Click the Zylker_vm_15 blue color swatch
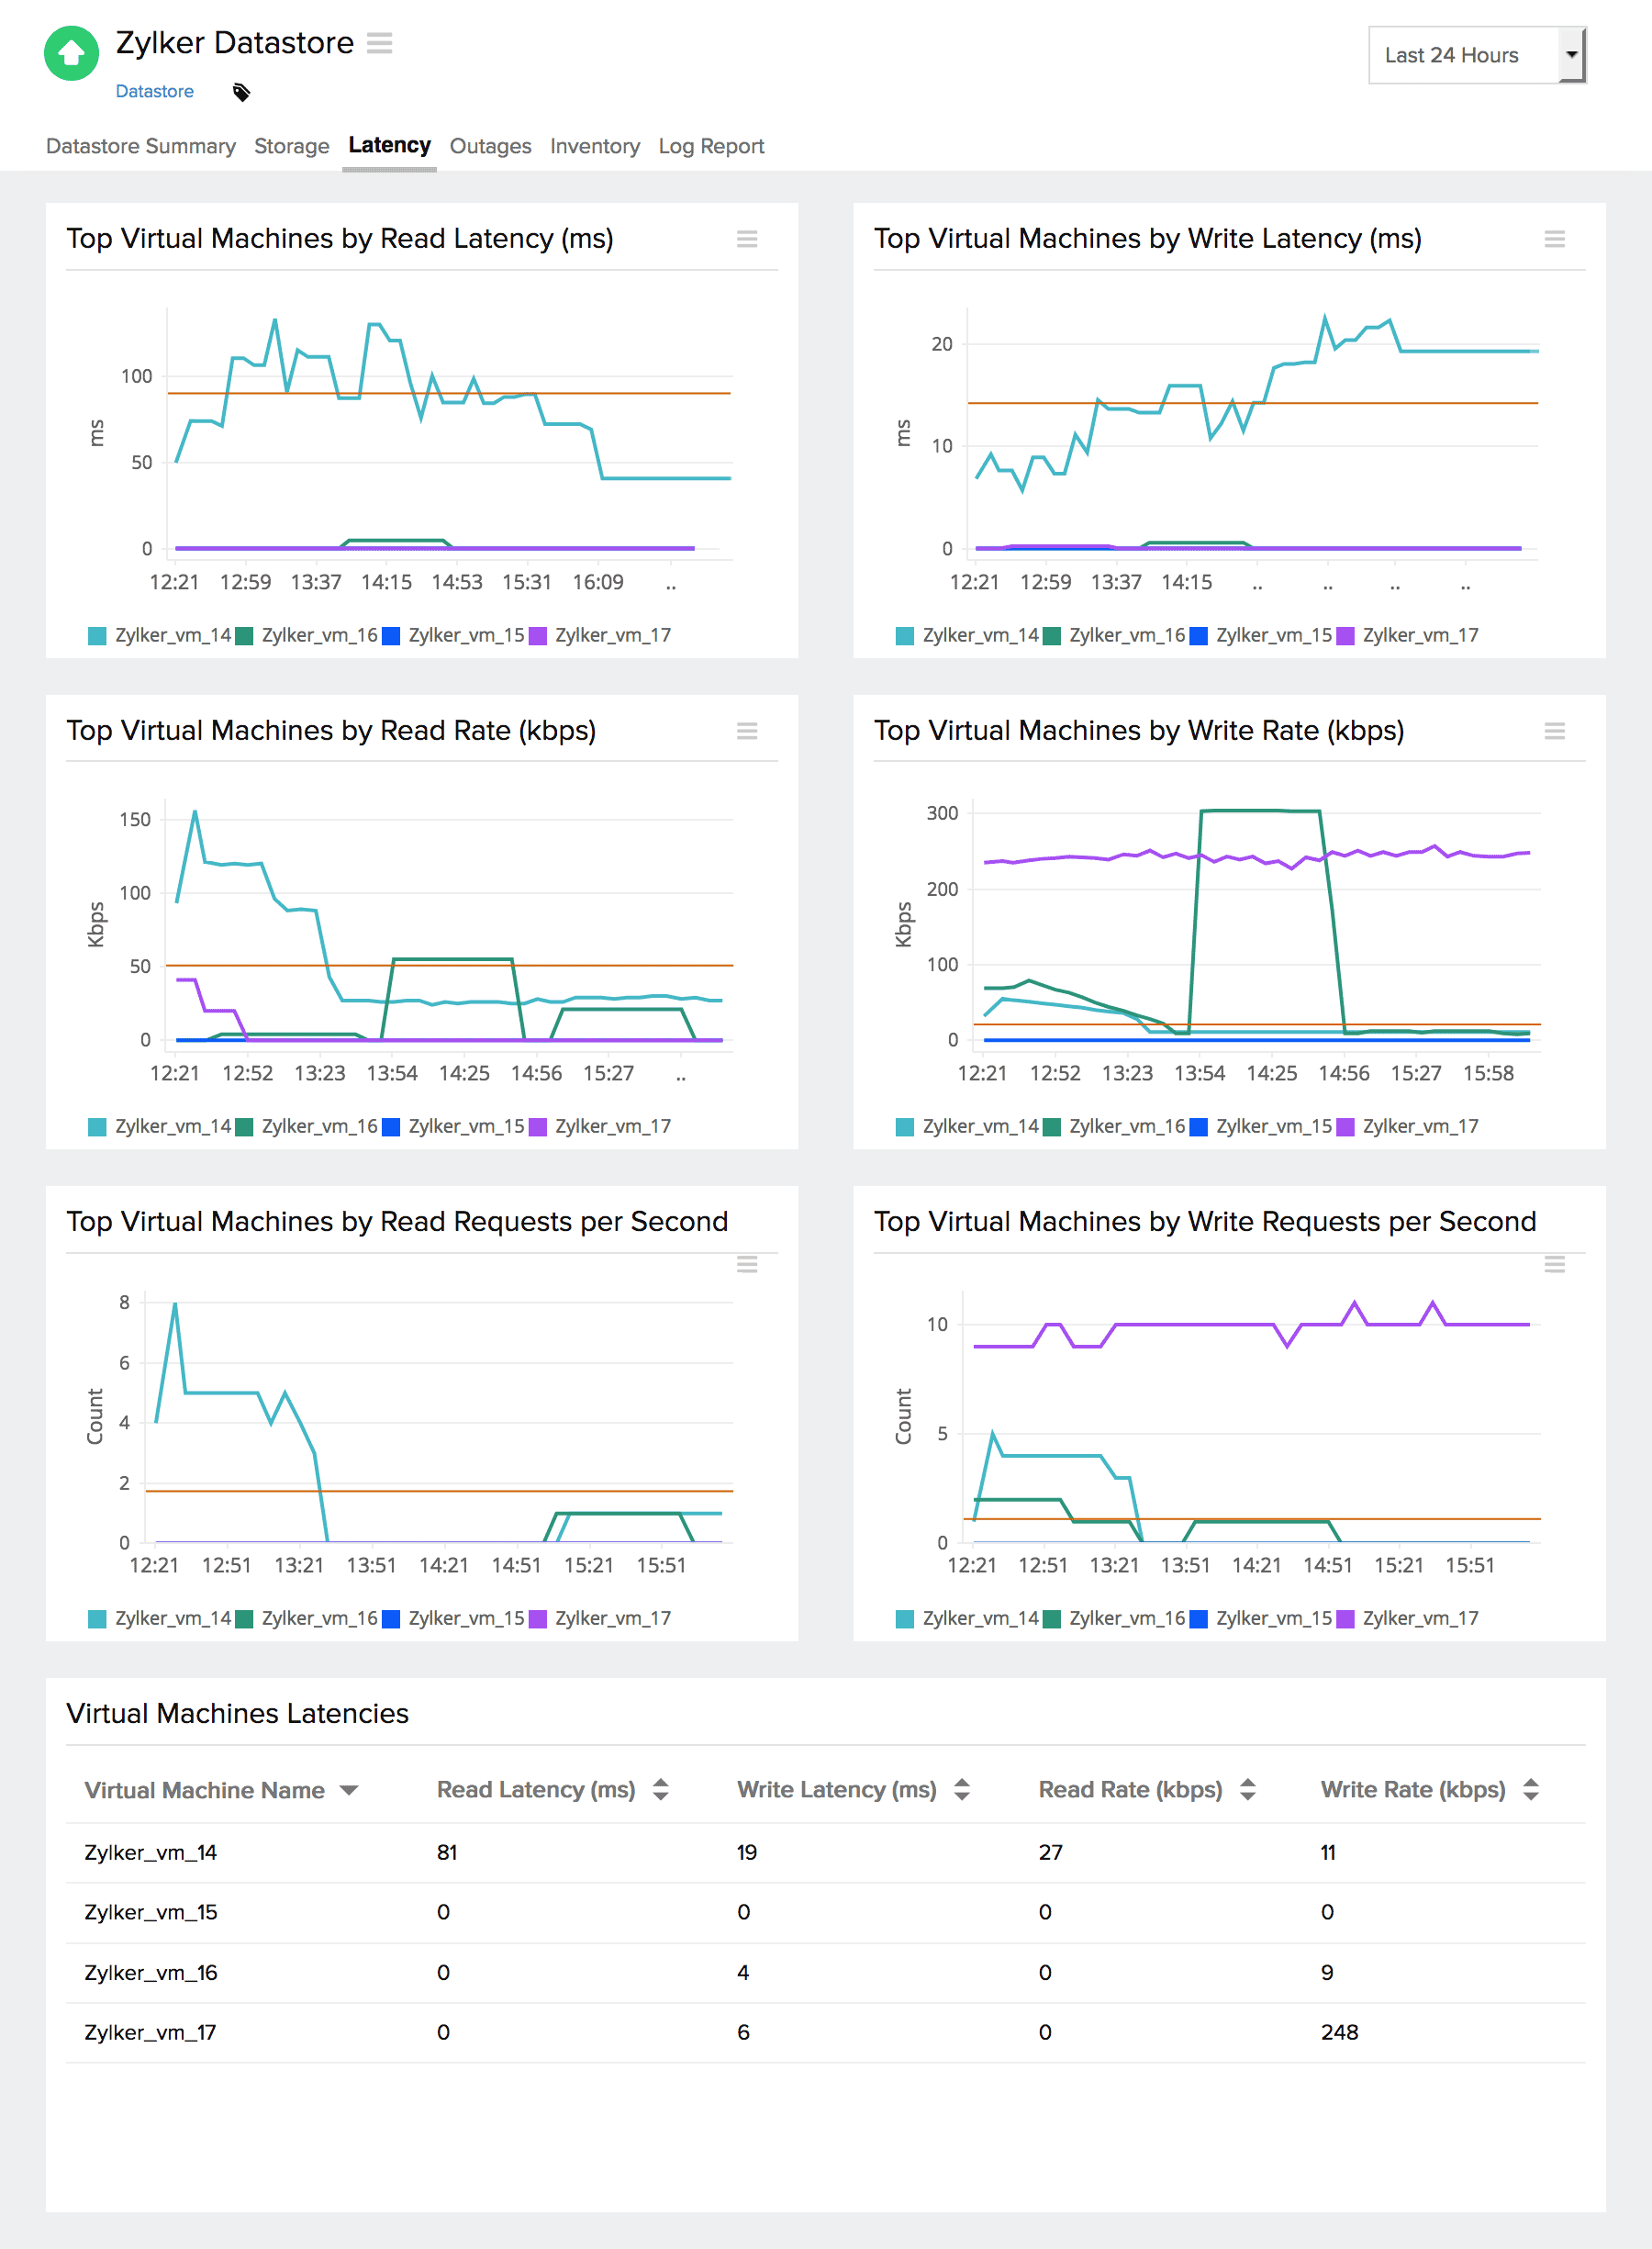Viewport: 1652px width, 2249px height. pyautogui.click(x=392, y=634)
